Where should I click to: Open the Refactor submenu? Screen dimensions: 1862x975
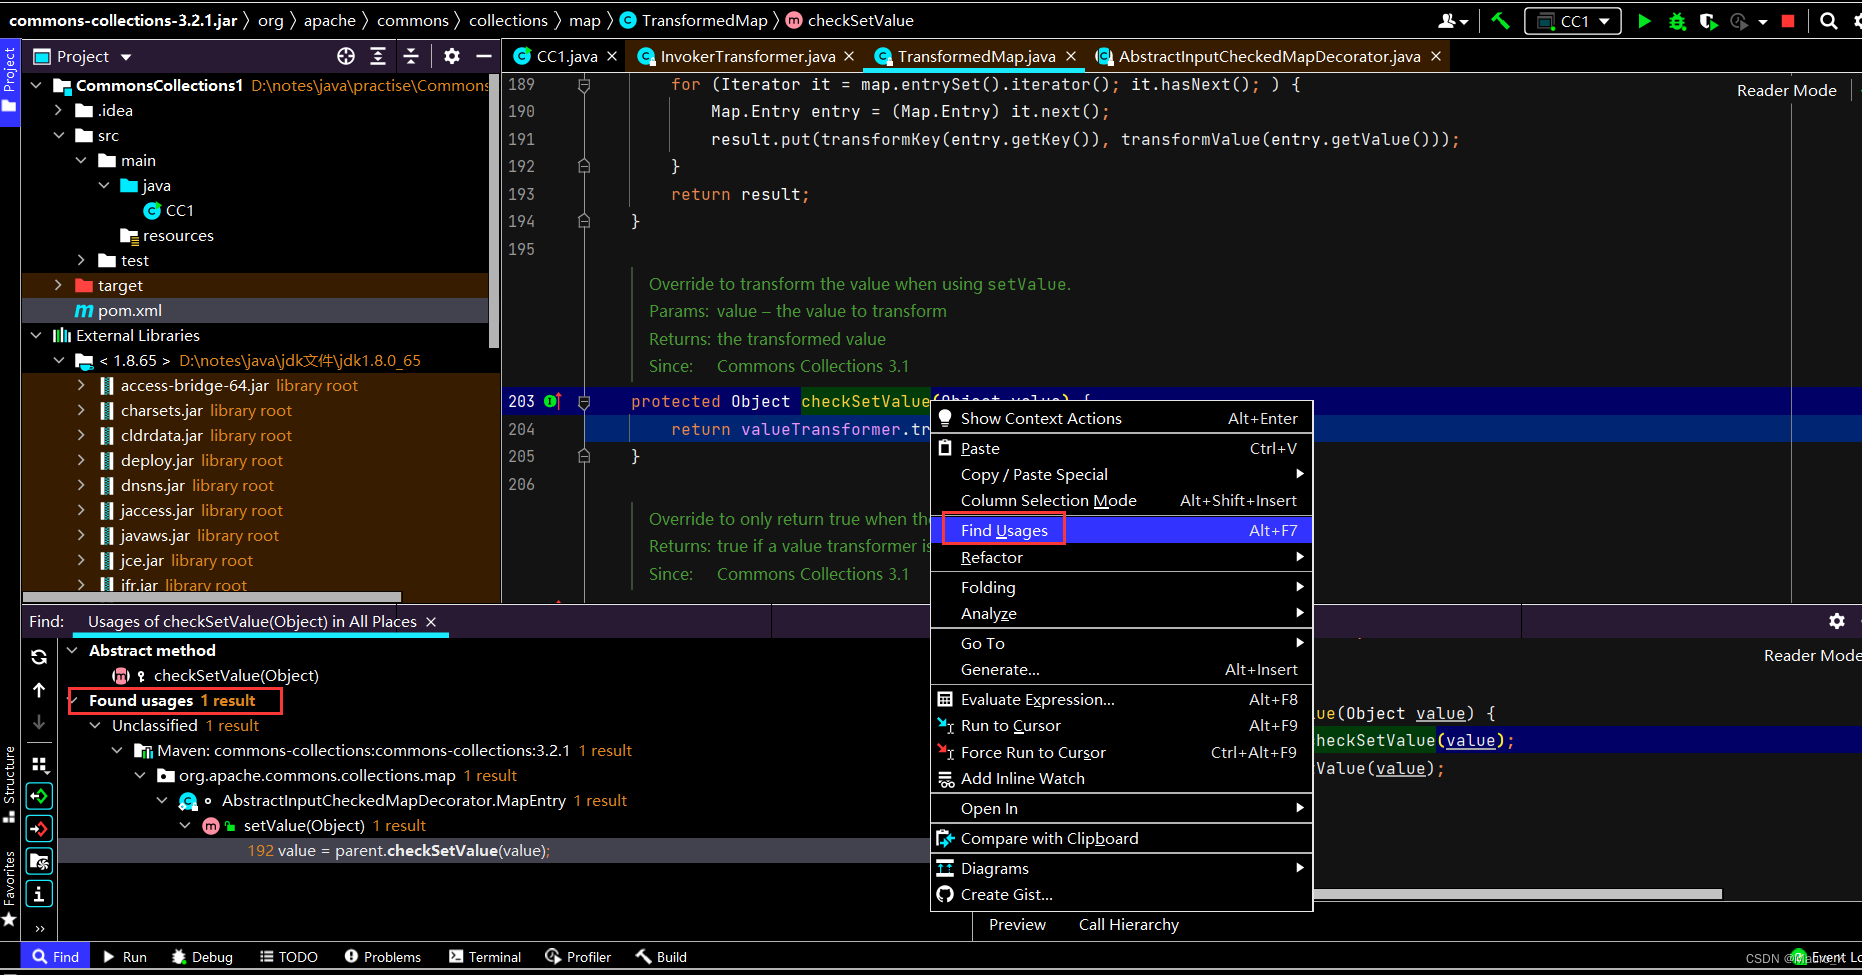[1121, 557]
